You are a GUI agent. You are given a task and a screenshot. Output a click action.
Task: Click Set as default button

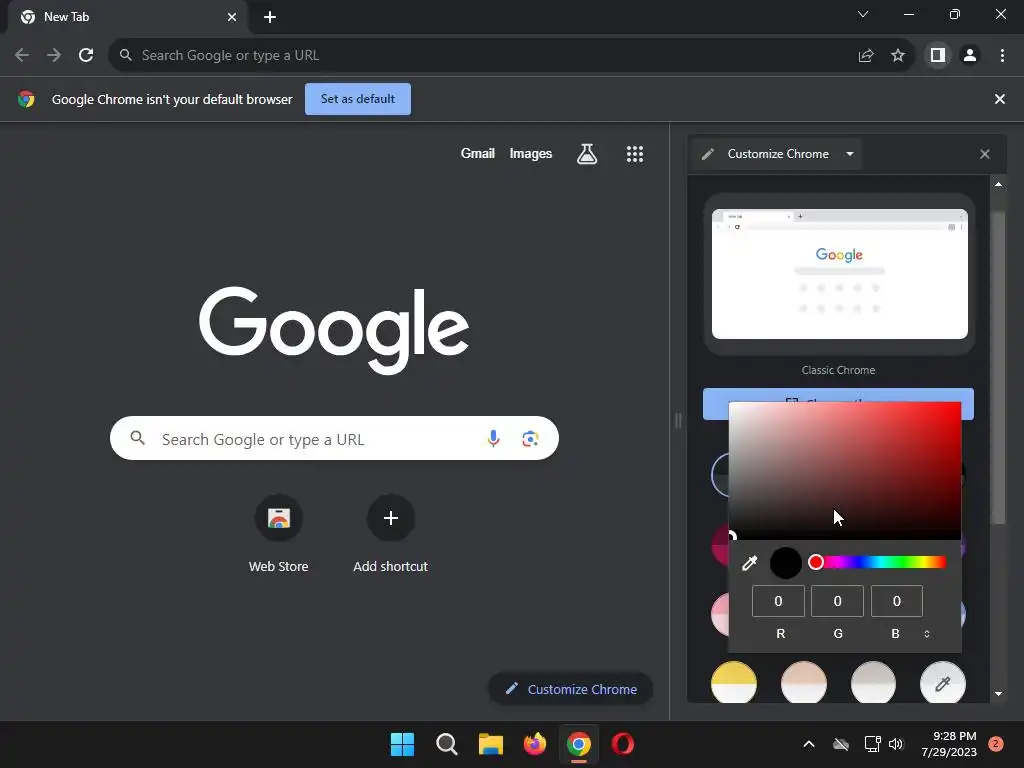point(358,99)
